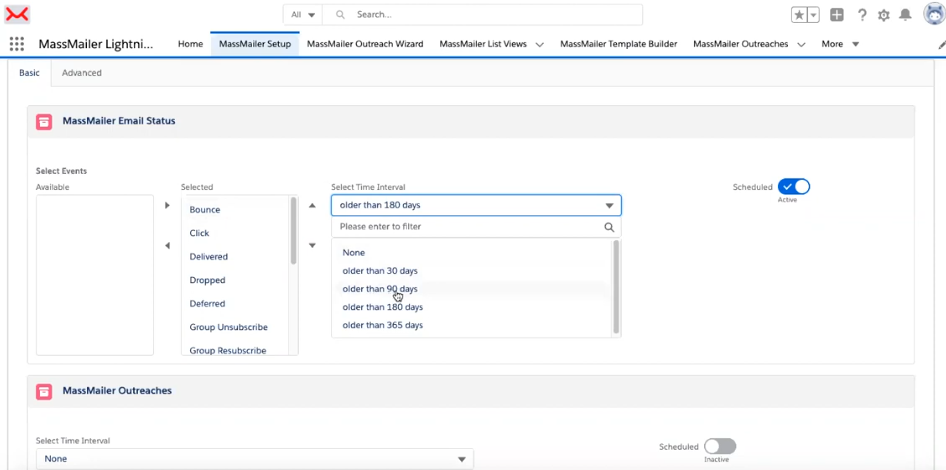Enable the Outreaches Scheduled toggle
Image resolution: width=946 pixels, height=470 pixels.
tap(720, 446)
